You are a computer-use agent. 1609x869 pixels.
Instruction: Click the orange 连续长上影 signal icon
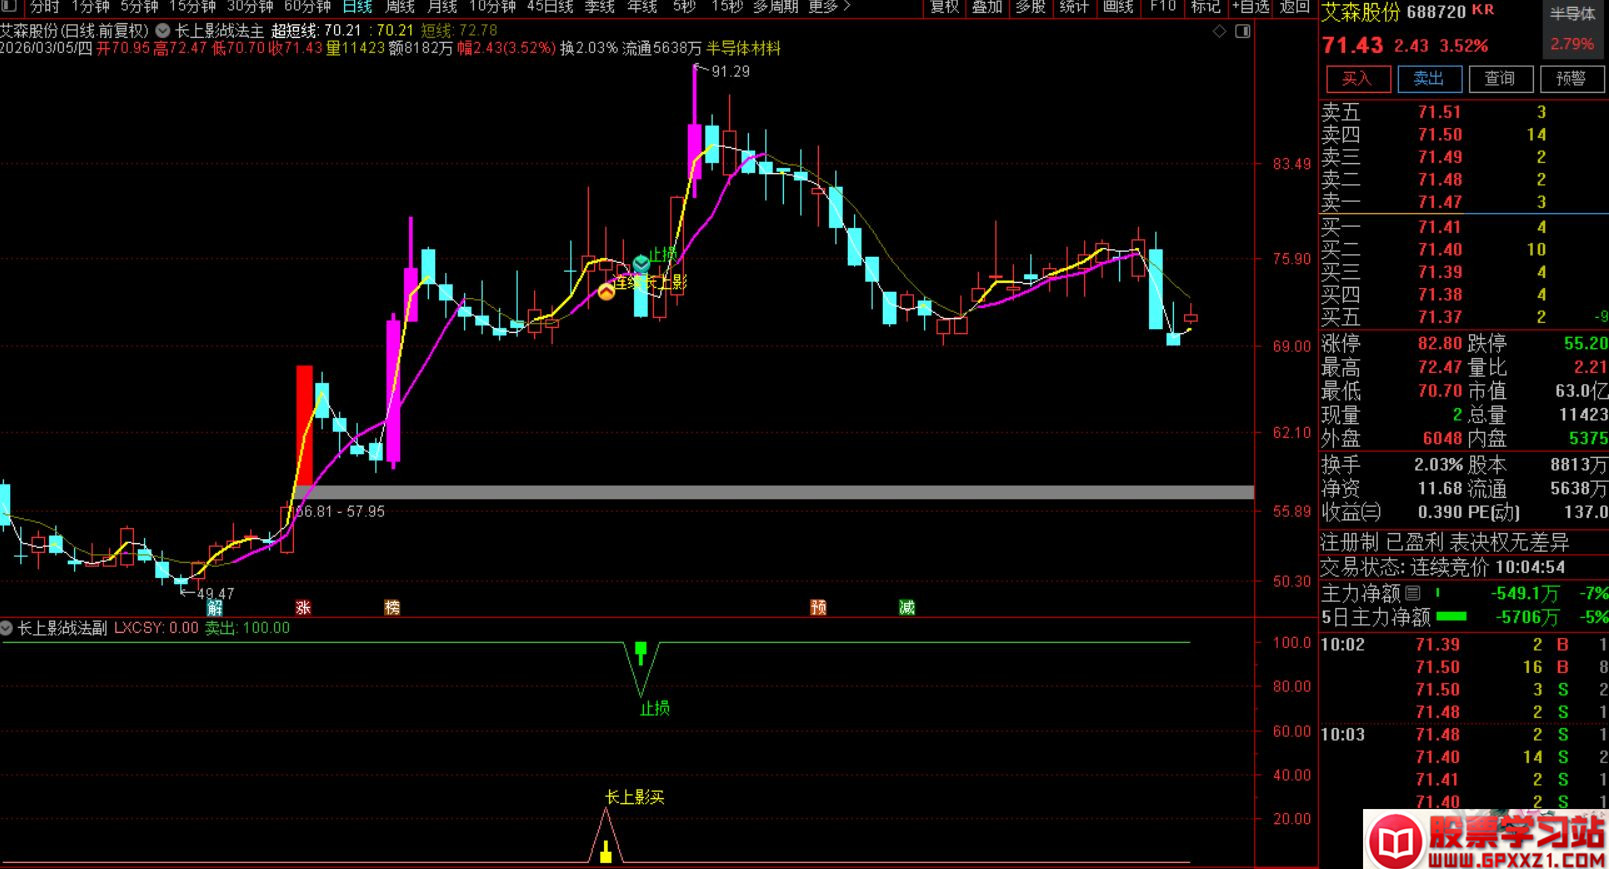(607, 292)
